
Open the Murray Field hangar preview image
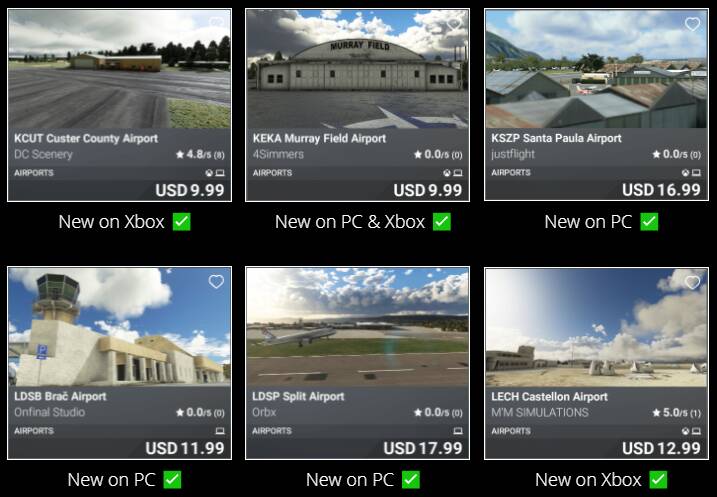pos(358,69)
